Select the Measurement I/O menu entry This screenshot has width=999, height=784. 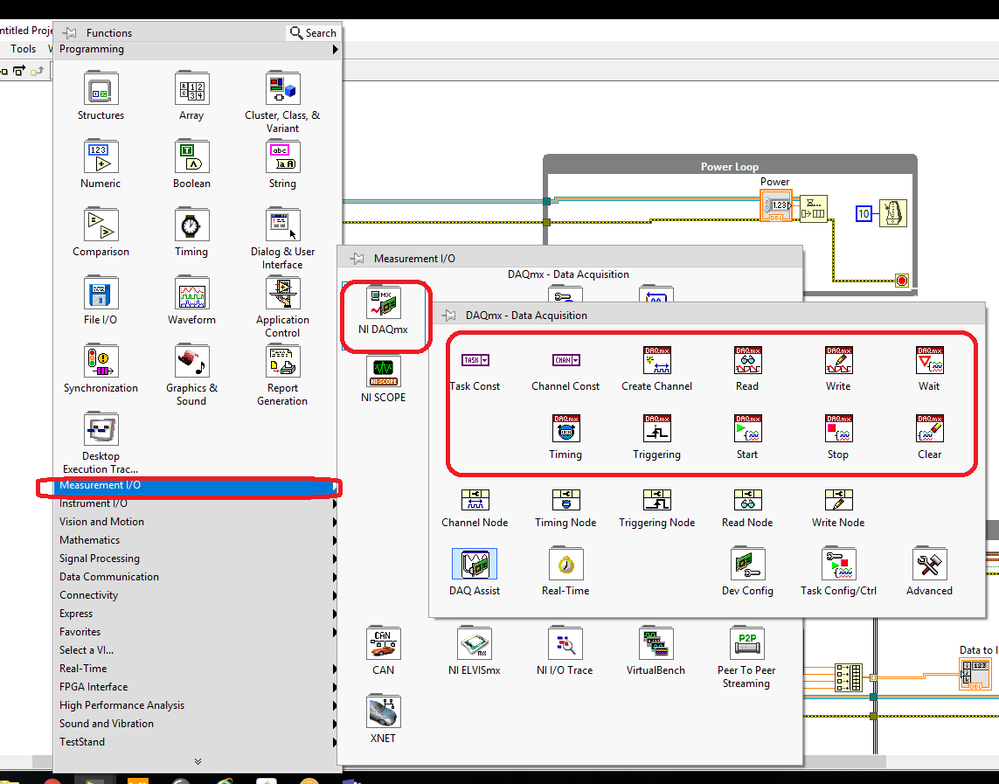[x=198, y=485]
